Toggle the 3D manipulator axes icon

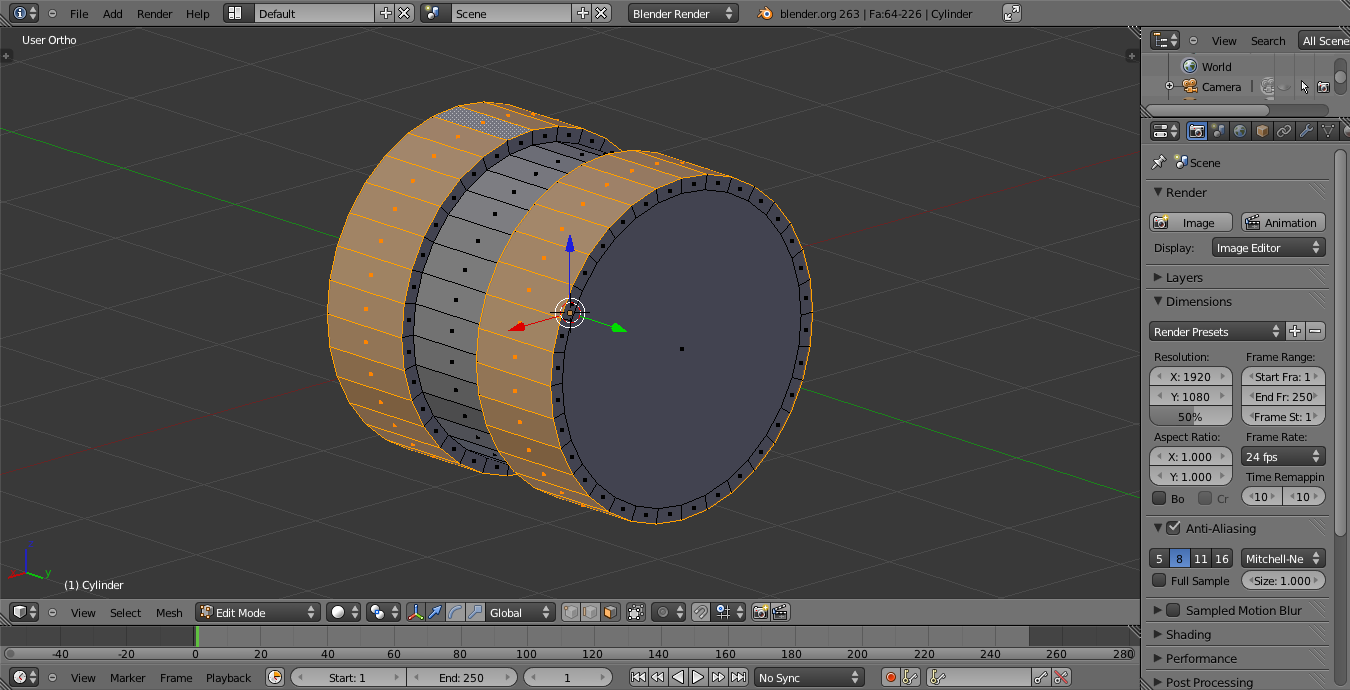pos(415,612)
